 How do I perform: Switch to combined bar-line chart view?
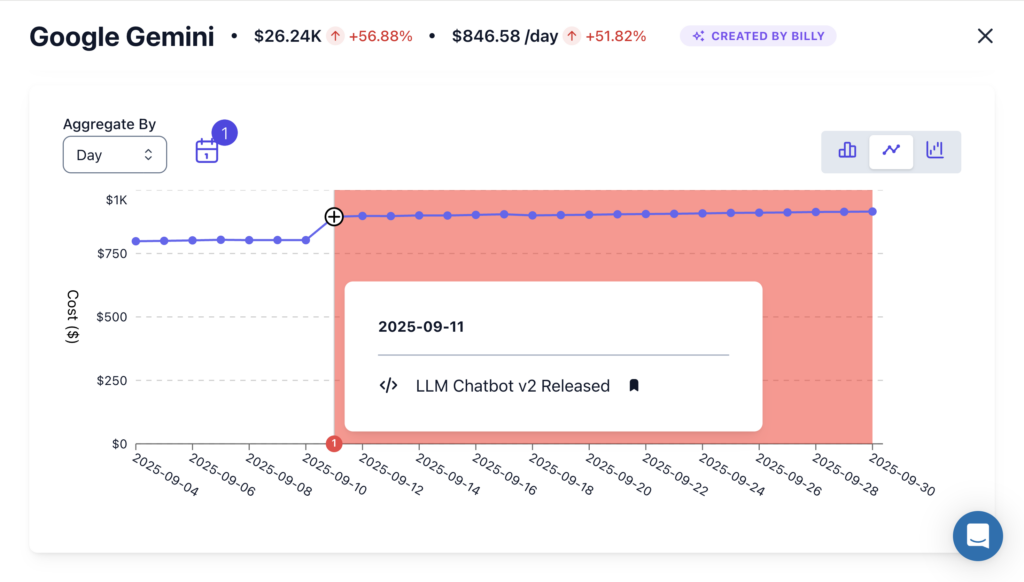pyautogui.click(x=935, y=151)
